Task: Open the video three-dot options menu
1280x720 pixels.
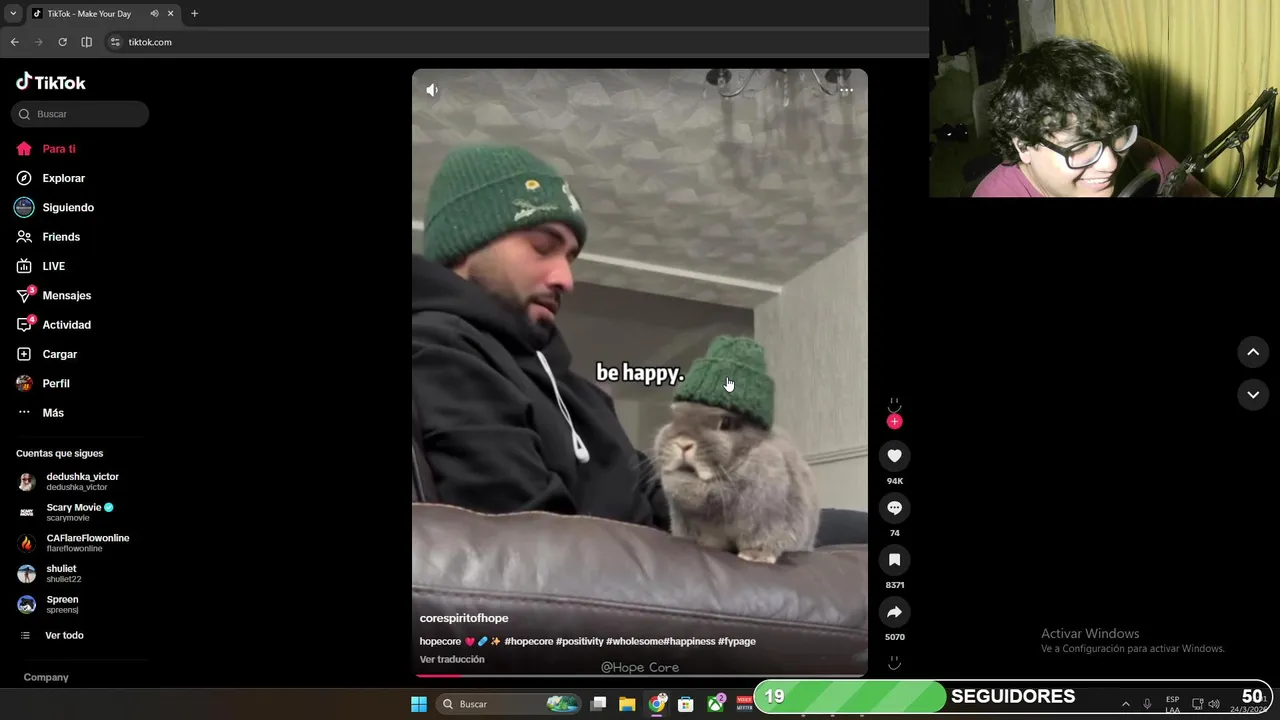Action: click(x=846, y=90)
